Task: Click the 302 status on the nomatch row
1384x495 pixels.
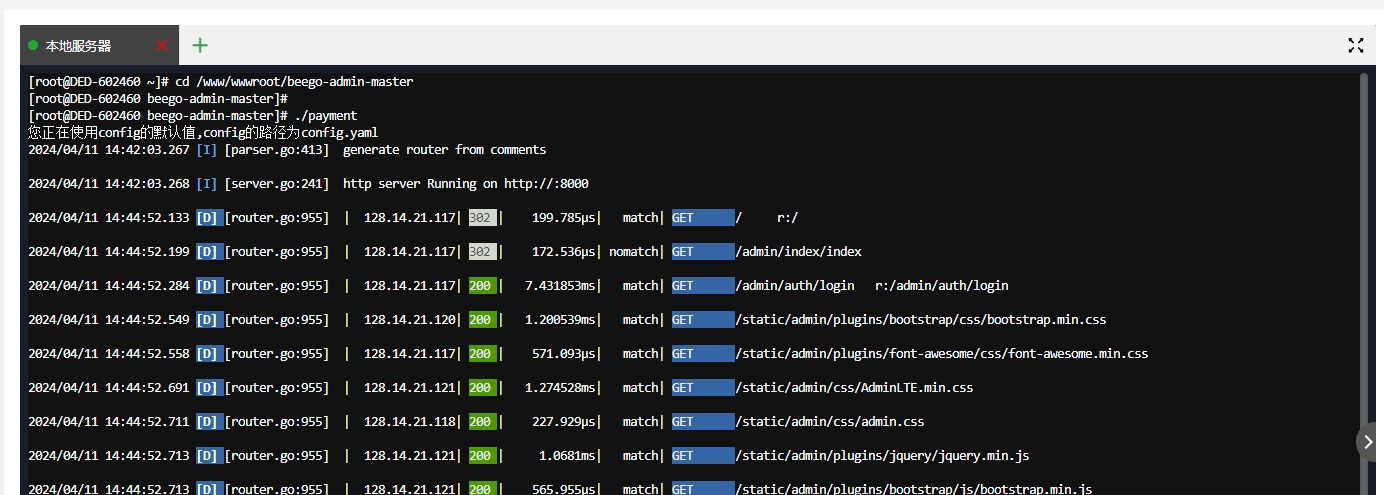Action: 481,252
